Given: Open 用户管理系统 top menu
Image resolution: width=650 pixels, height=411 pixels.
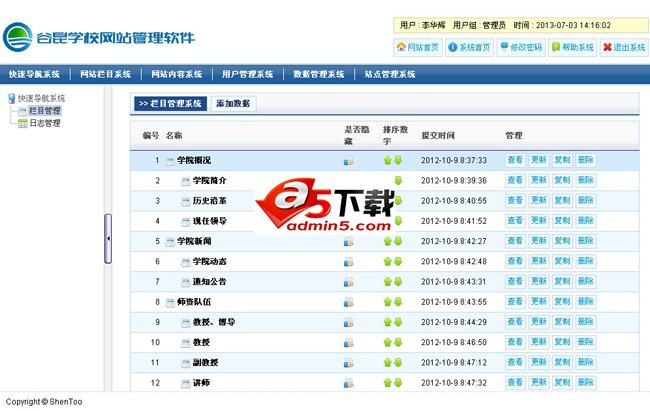Looking at the screenshot, I should [247, 74].
